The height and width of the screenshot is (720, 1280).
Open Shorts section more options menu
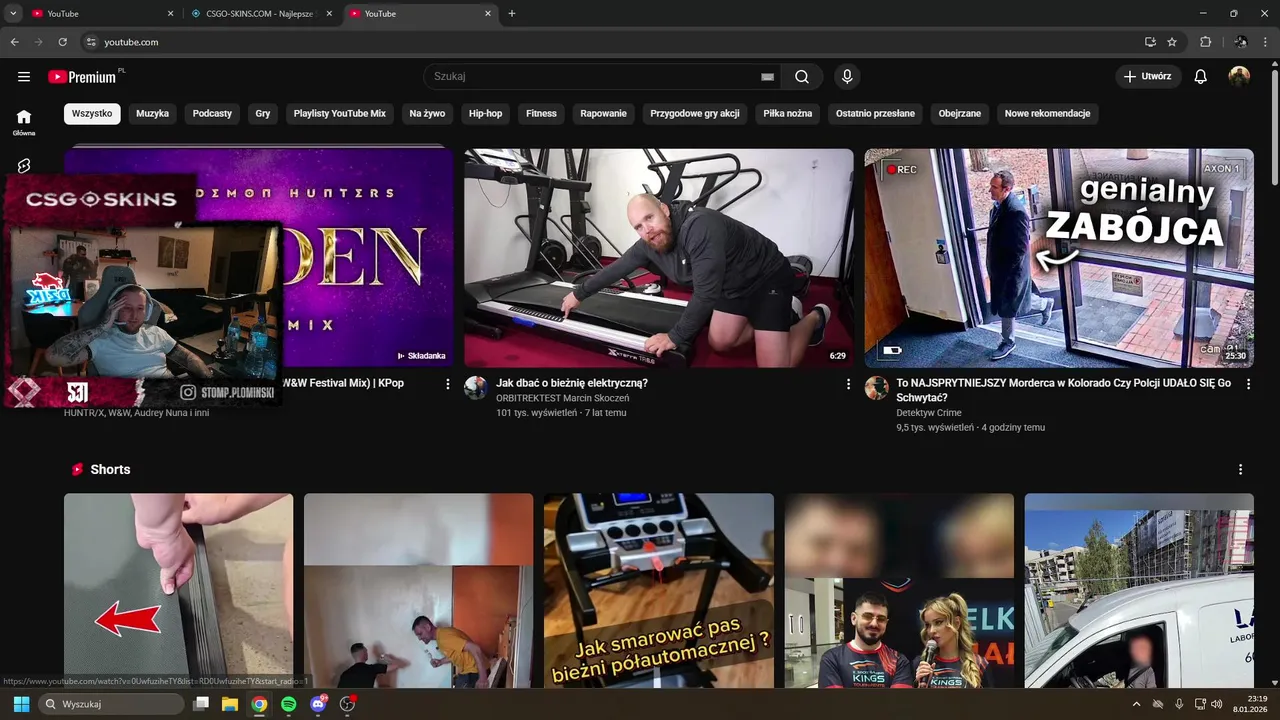(1240, 469)
